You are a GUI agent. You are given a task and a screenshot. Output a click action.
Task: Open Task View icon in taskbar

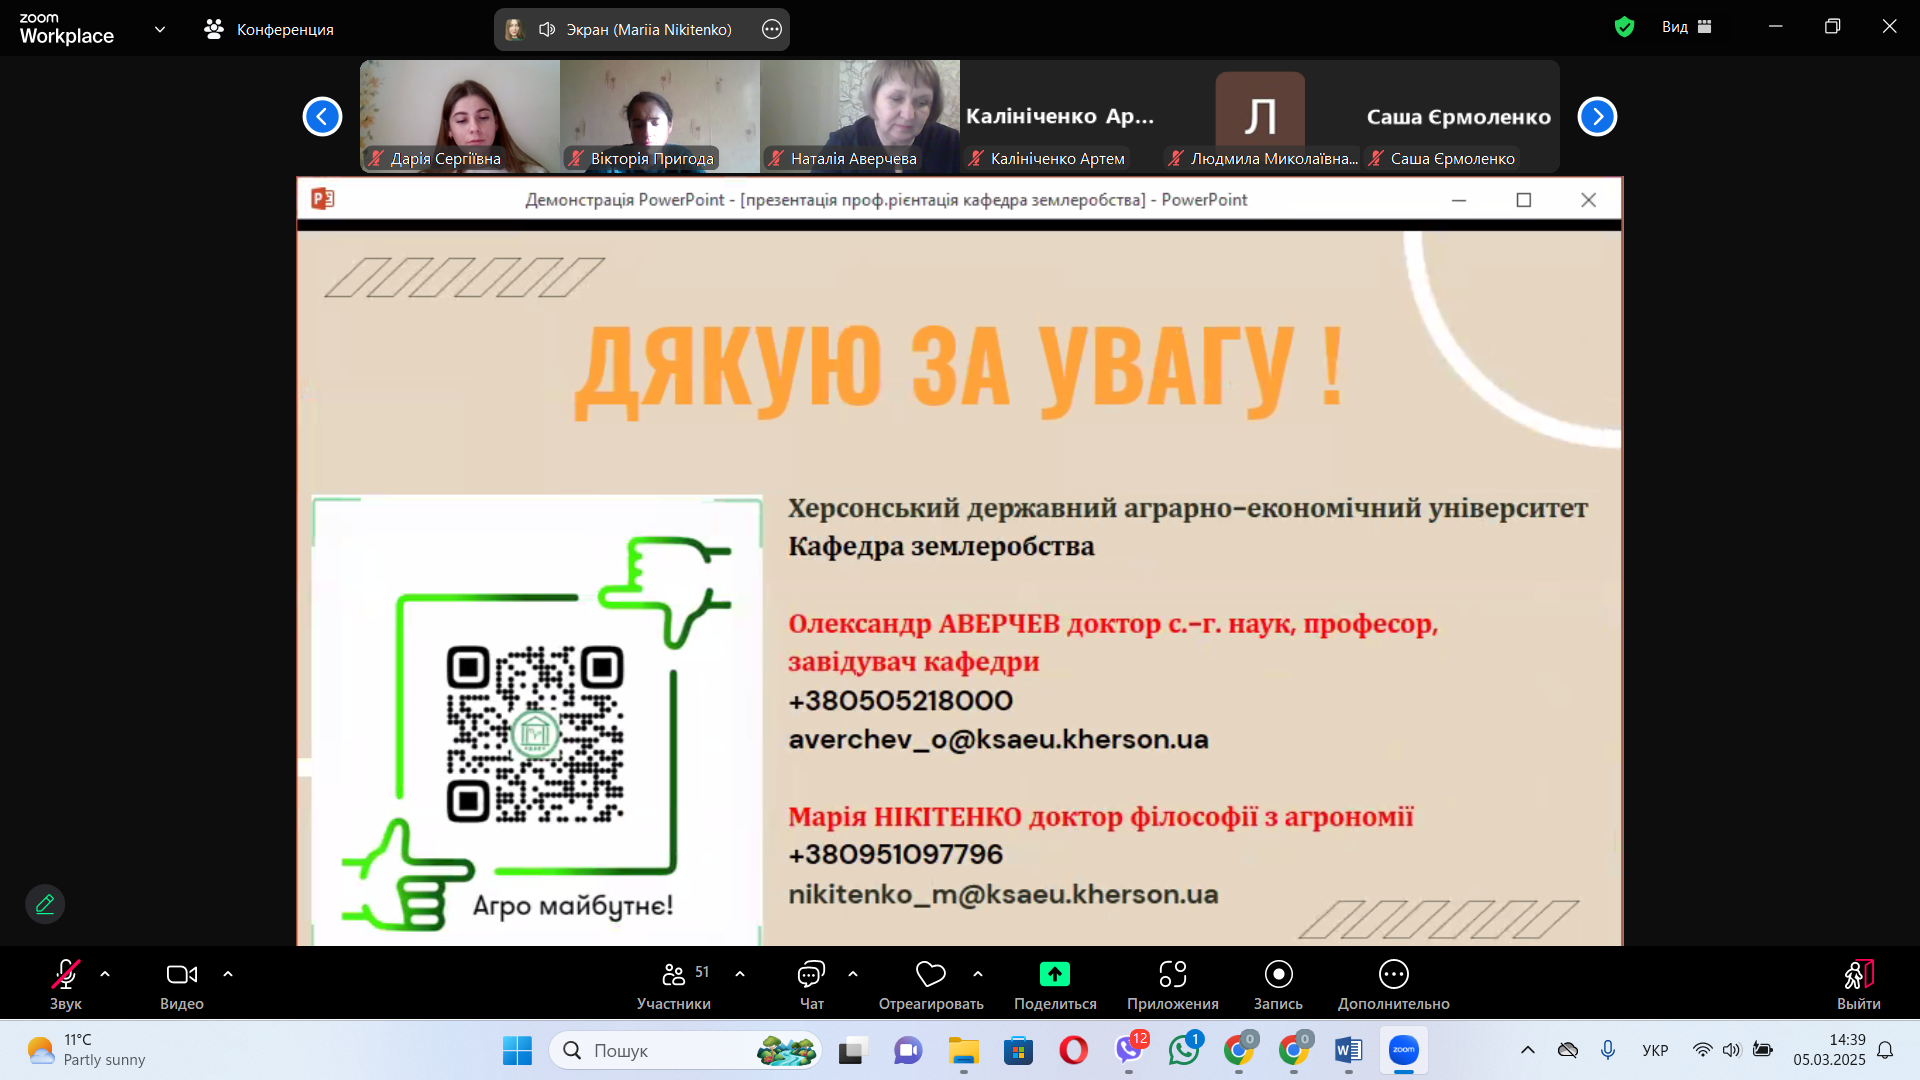point(851,1050)
